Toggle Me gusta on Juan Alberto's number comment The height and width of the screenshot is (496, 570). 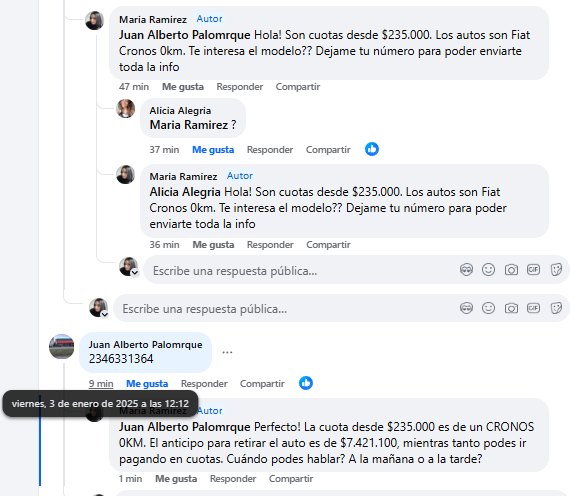[x=147, y=384]
